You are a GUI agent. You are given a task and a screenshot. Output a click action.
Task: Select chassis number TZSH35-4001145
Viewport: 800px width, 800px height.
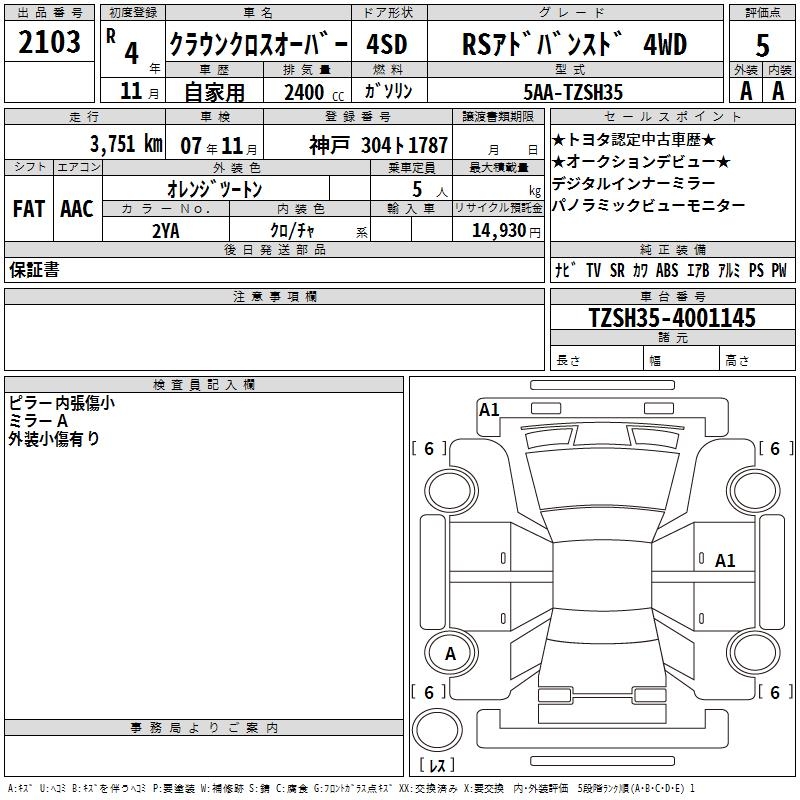672,318
